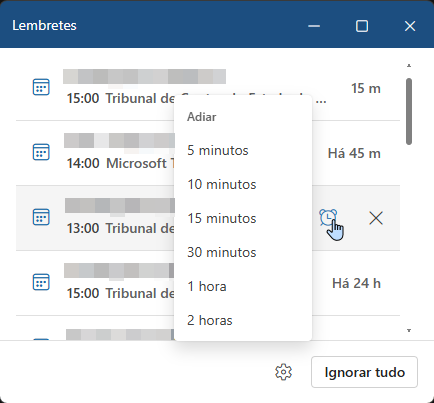Click the scrollbar down arrow
434x403 pixels.
click(409, 331)
